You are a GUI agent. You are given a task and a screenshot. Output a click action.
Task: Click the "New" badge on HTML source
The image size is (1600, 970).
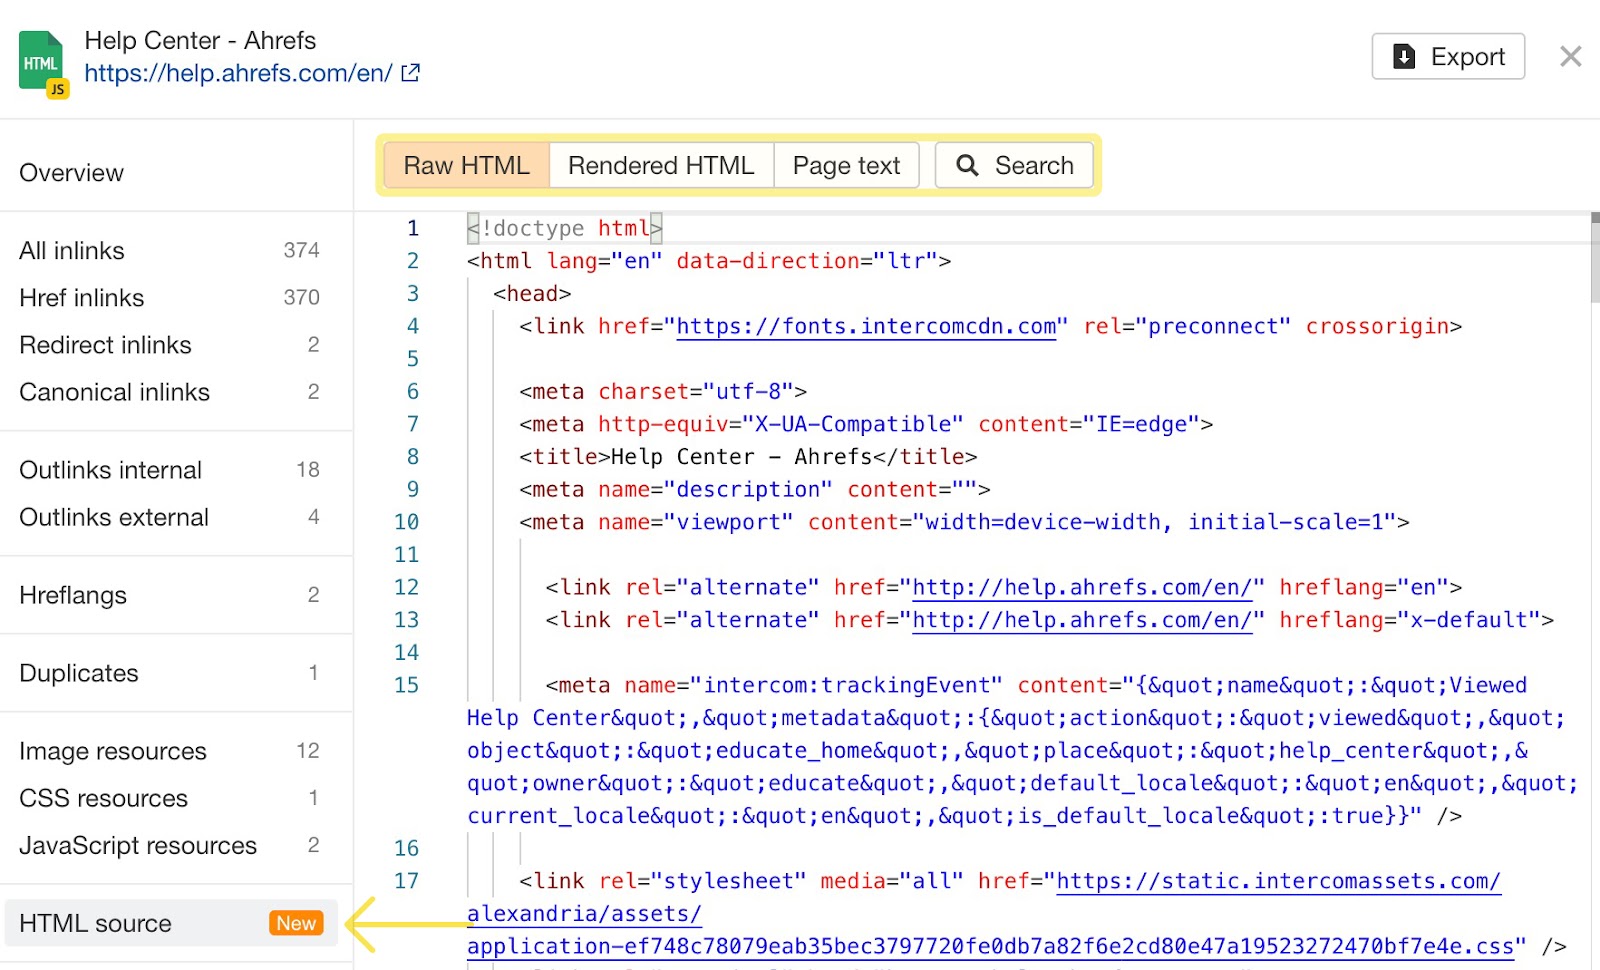tap(296, 923)
